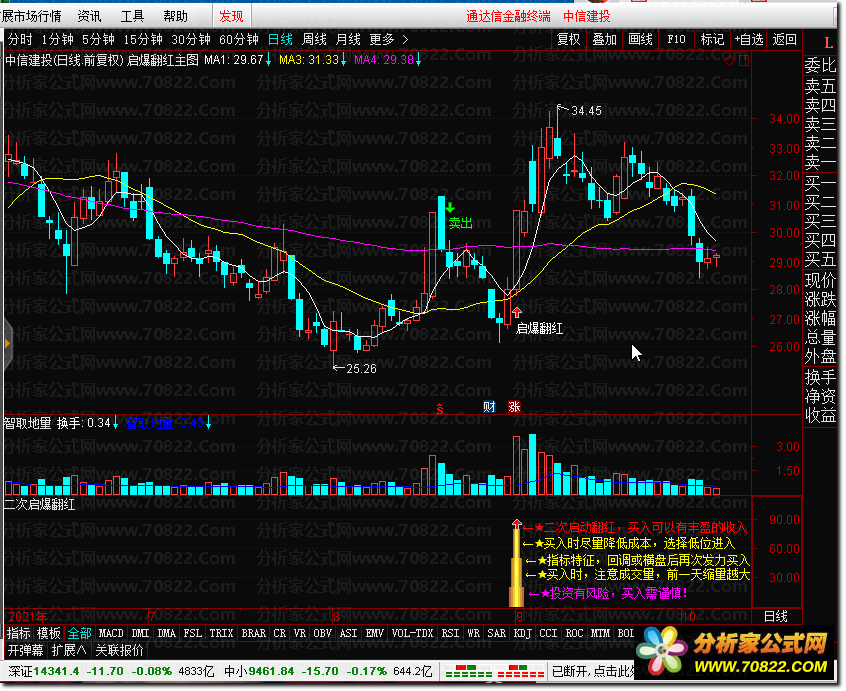Click the split-window square icon above chart
Viewport: 846px width, 691px height.
pos(744,60)
